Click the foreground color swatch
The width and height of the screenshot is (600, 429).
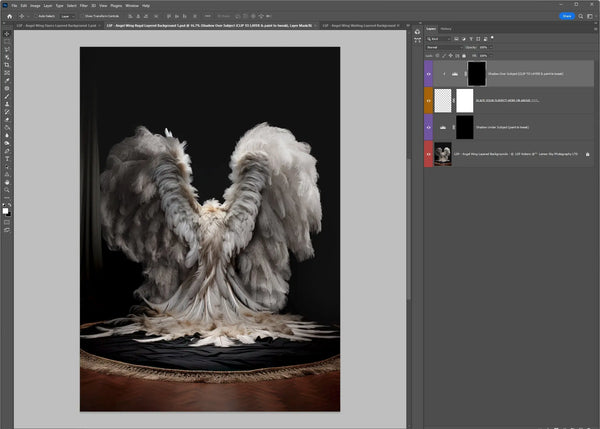6,210
